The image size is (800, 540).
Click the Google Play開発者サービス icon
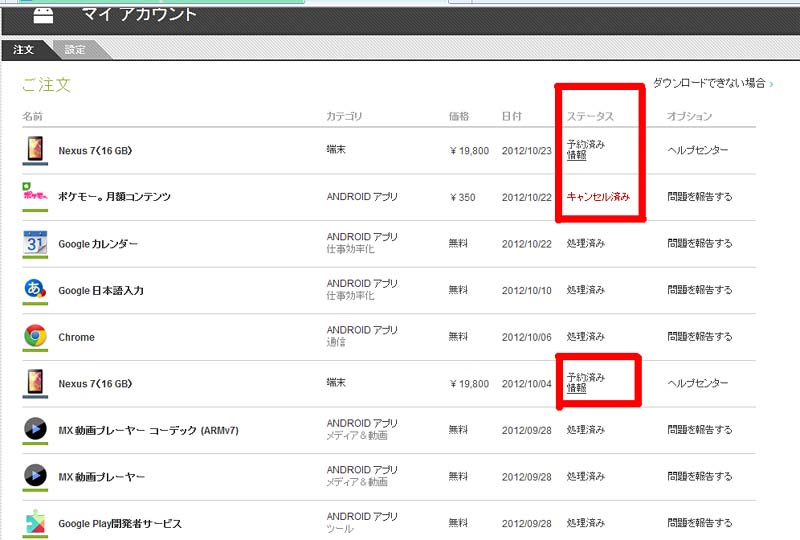35,522
